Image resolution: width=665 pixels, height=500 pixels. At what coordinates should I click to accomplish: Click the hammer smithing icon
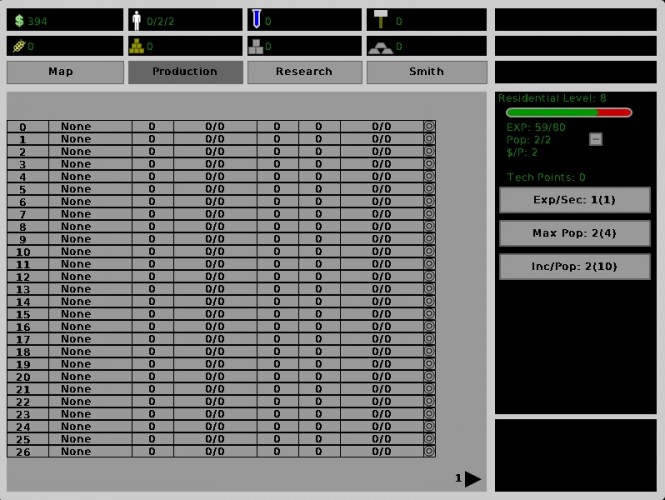tap(381, 19)
